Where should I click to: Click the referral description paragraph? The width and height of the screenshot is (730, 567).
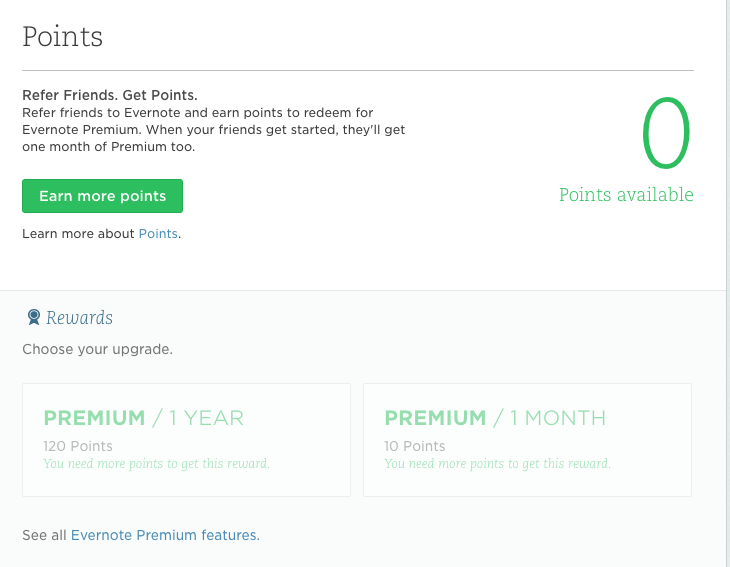213,130
